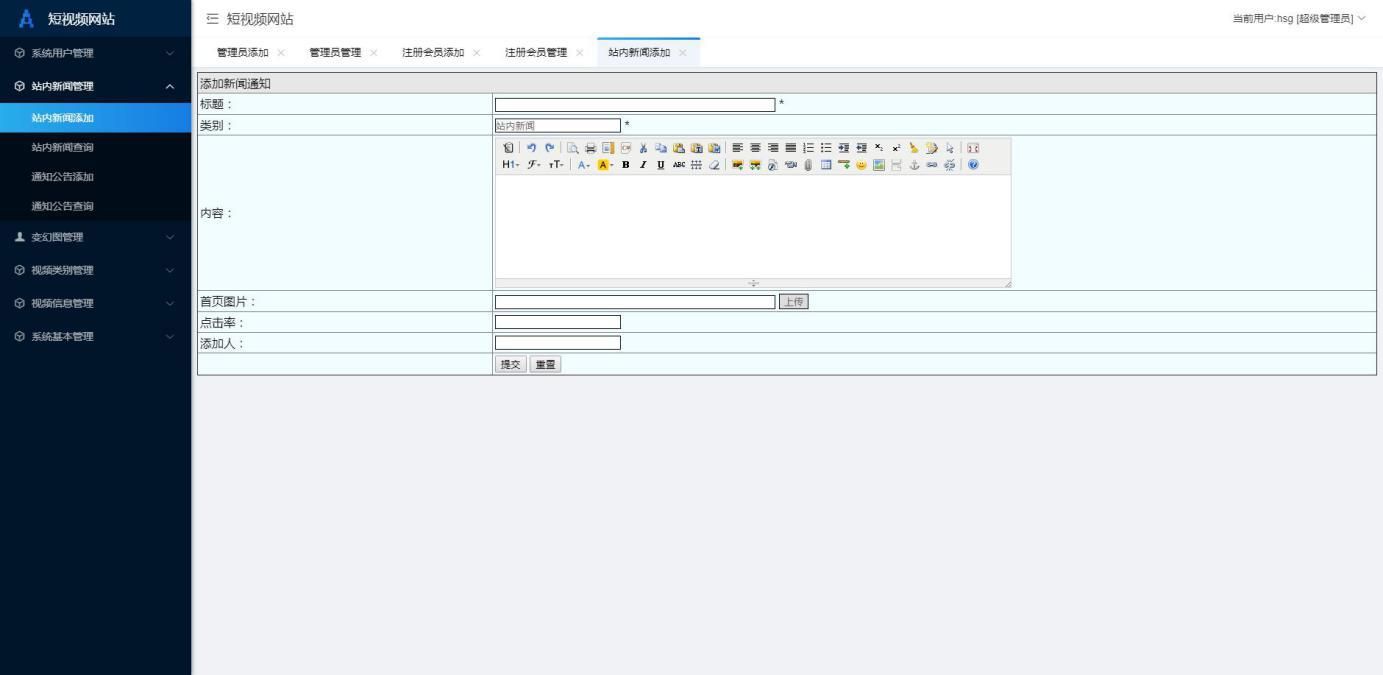Image resolution: width=1383 pixels, height=675 pixels.
Task: Insert a template via editor toolbar
Action: pos(607,148)
